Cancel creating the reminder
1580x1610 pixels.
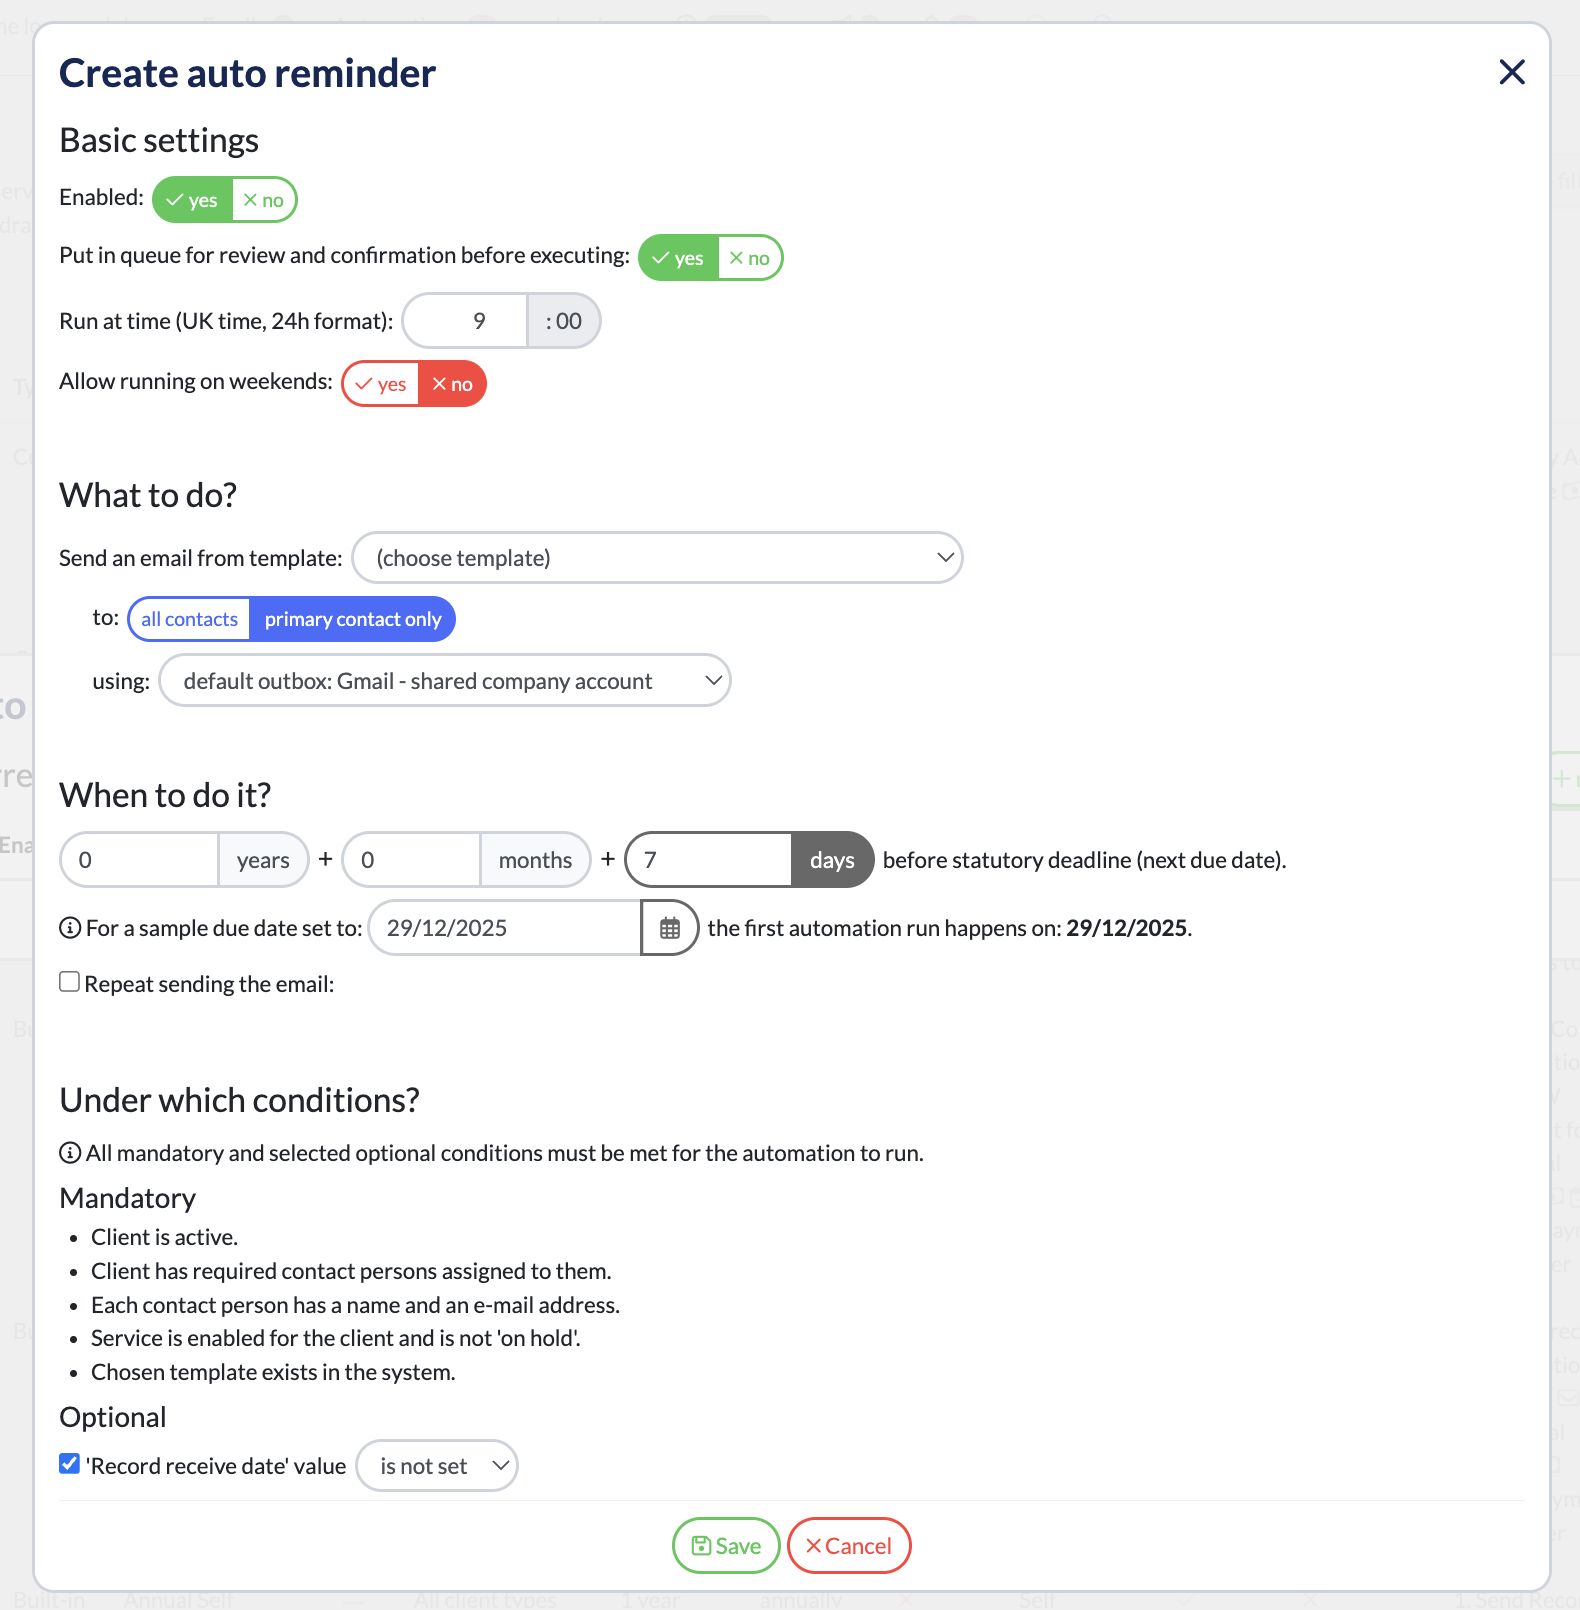point(849,1546)
